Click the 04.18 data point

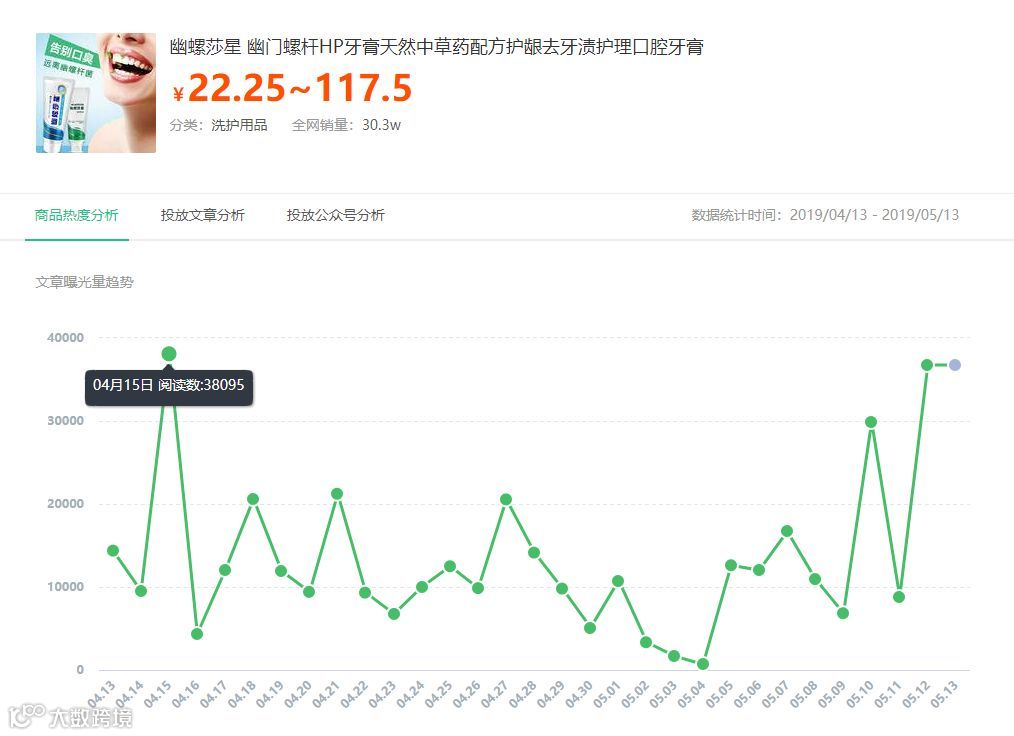tap(253, 499)
